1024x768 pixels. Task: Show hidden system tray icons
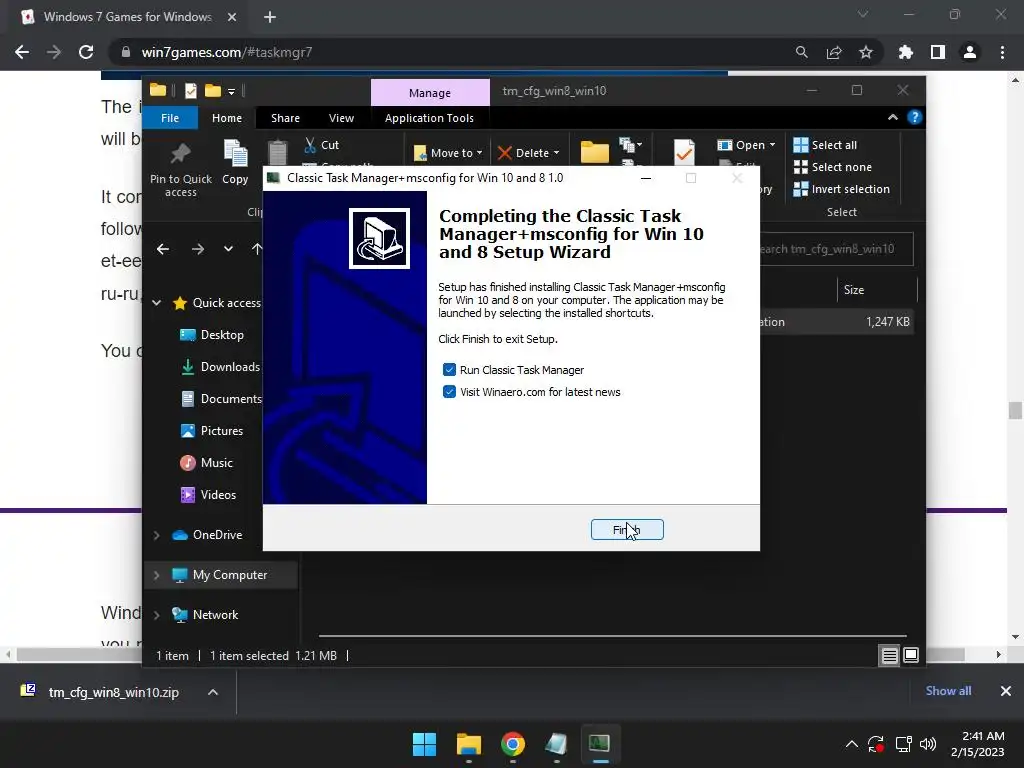[x=852, y=744]
